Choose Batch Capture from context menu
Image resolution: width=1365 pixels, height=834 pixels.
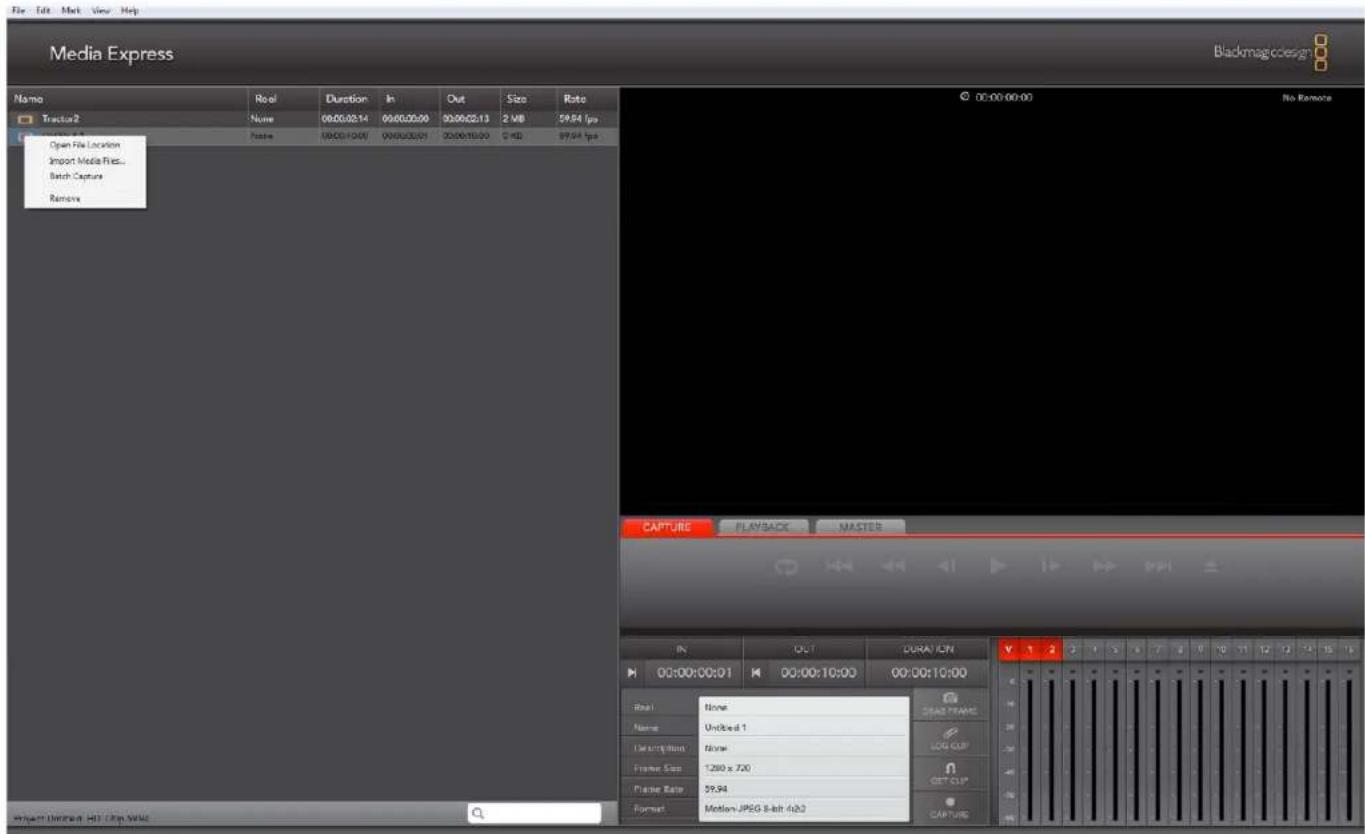[85, 176]
